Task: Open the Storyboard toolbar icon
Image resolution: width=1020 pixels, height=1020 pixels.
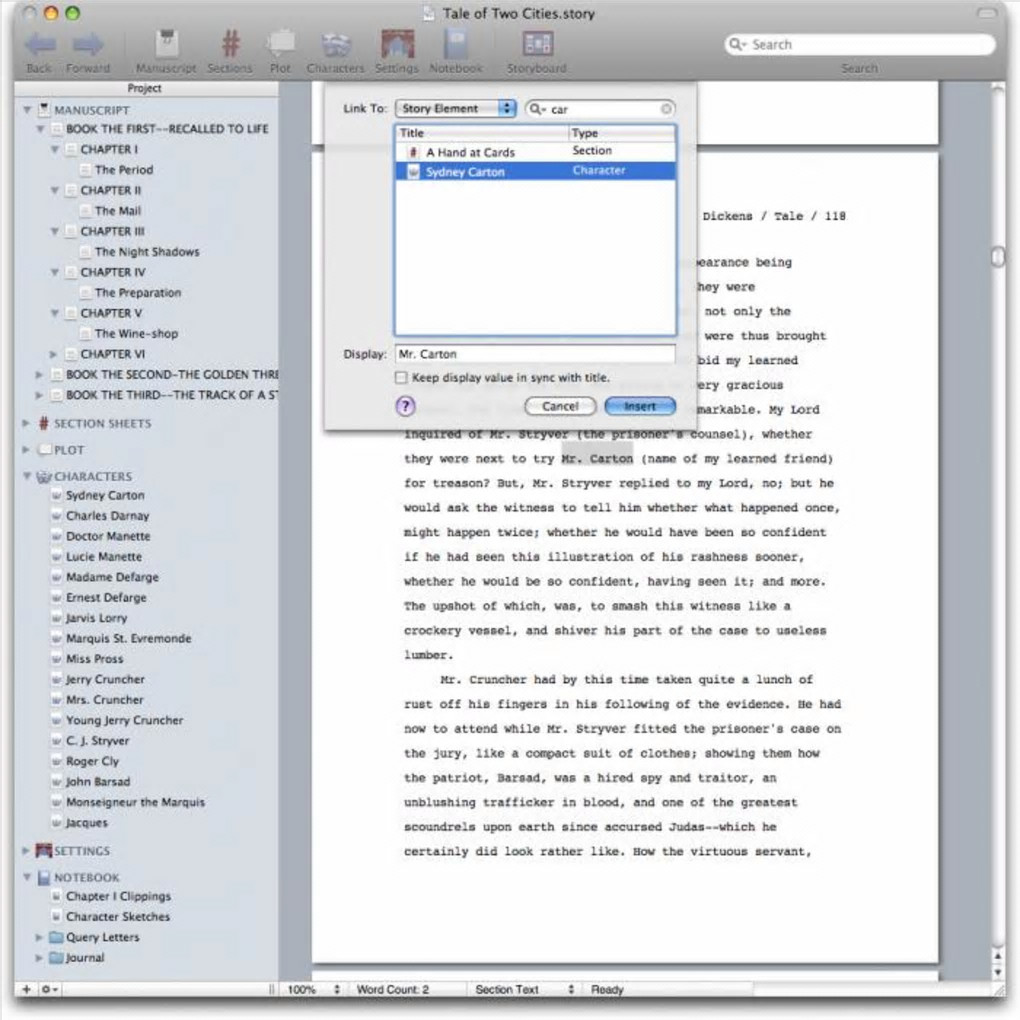Action: (x=537, y=44)
